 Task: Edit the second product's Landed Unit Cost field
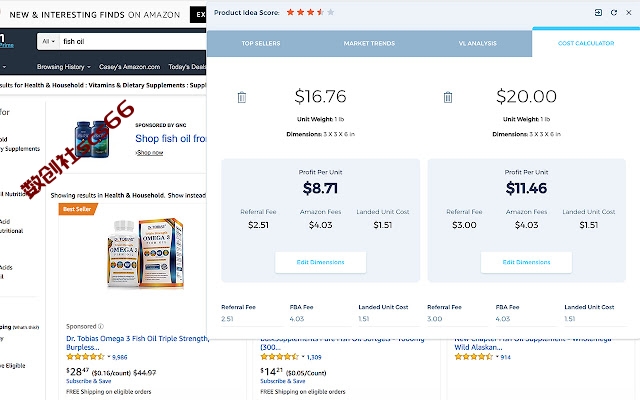(x=595, y=319)
